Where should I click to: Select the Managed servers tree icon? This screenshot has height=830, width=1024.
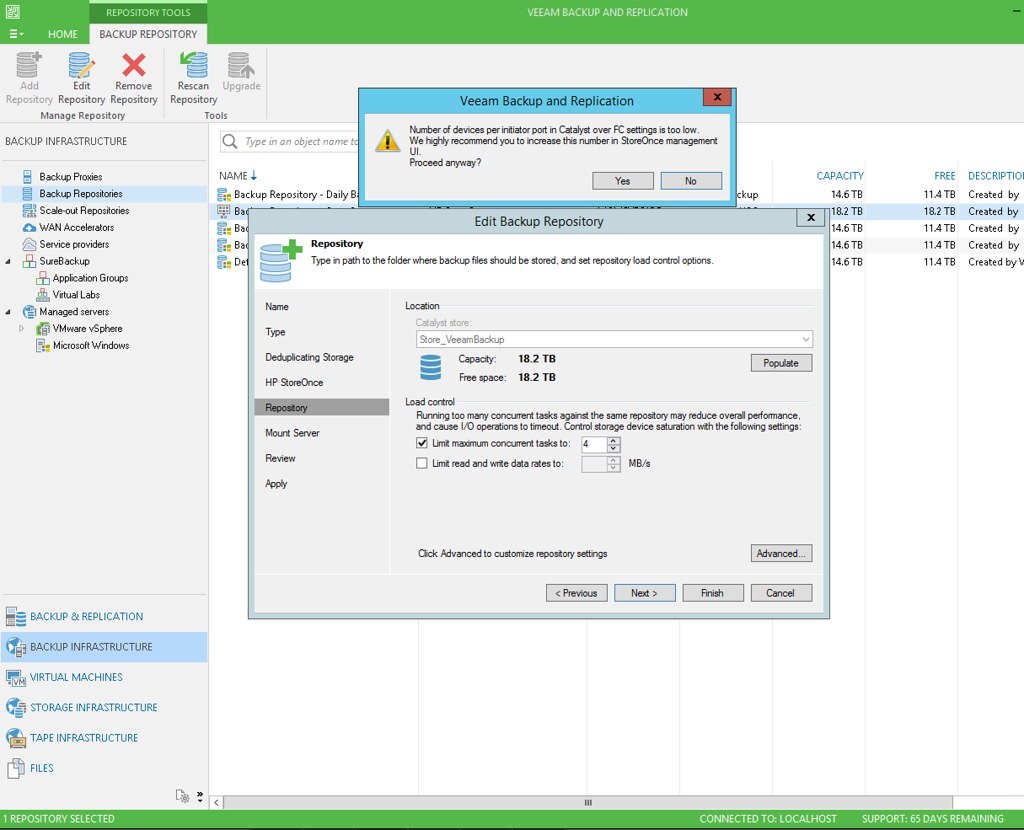click(29, 311)
